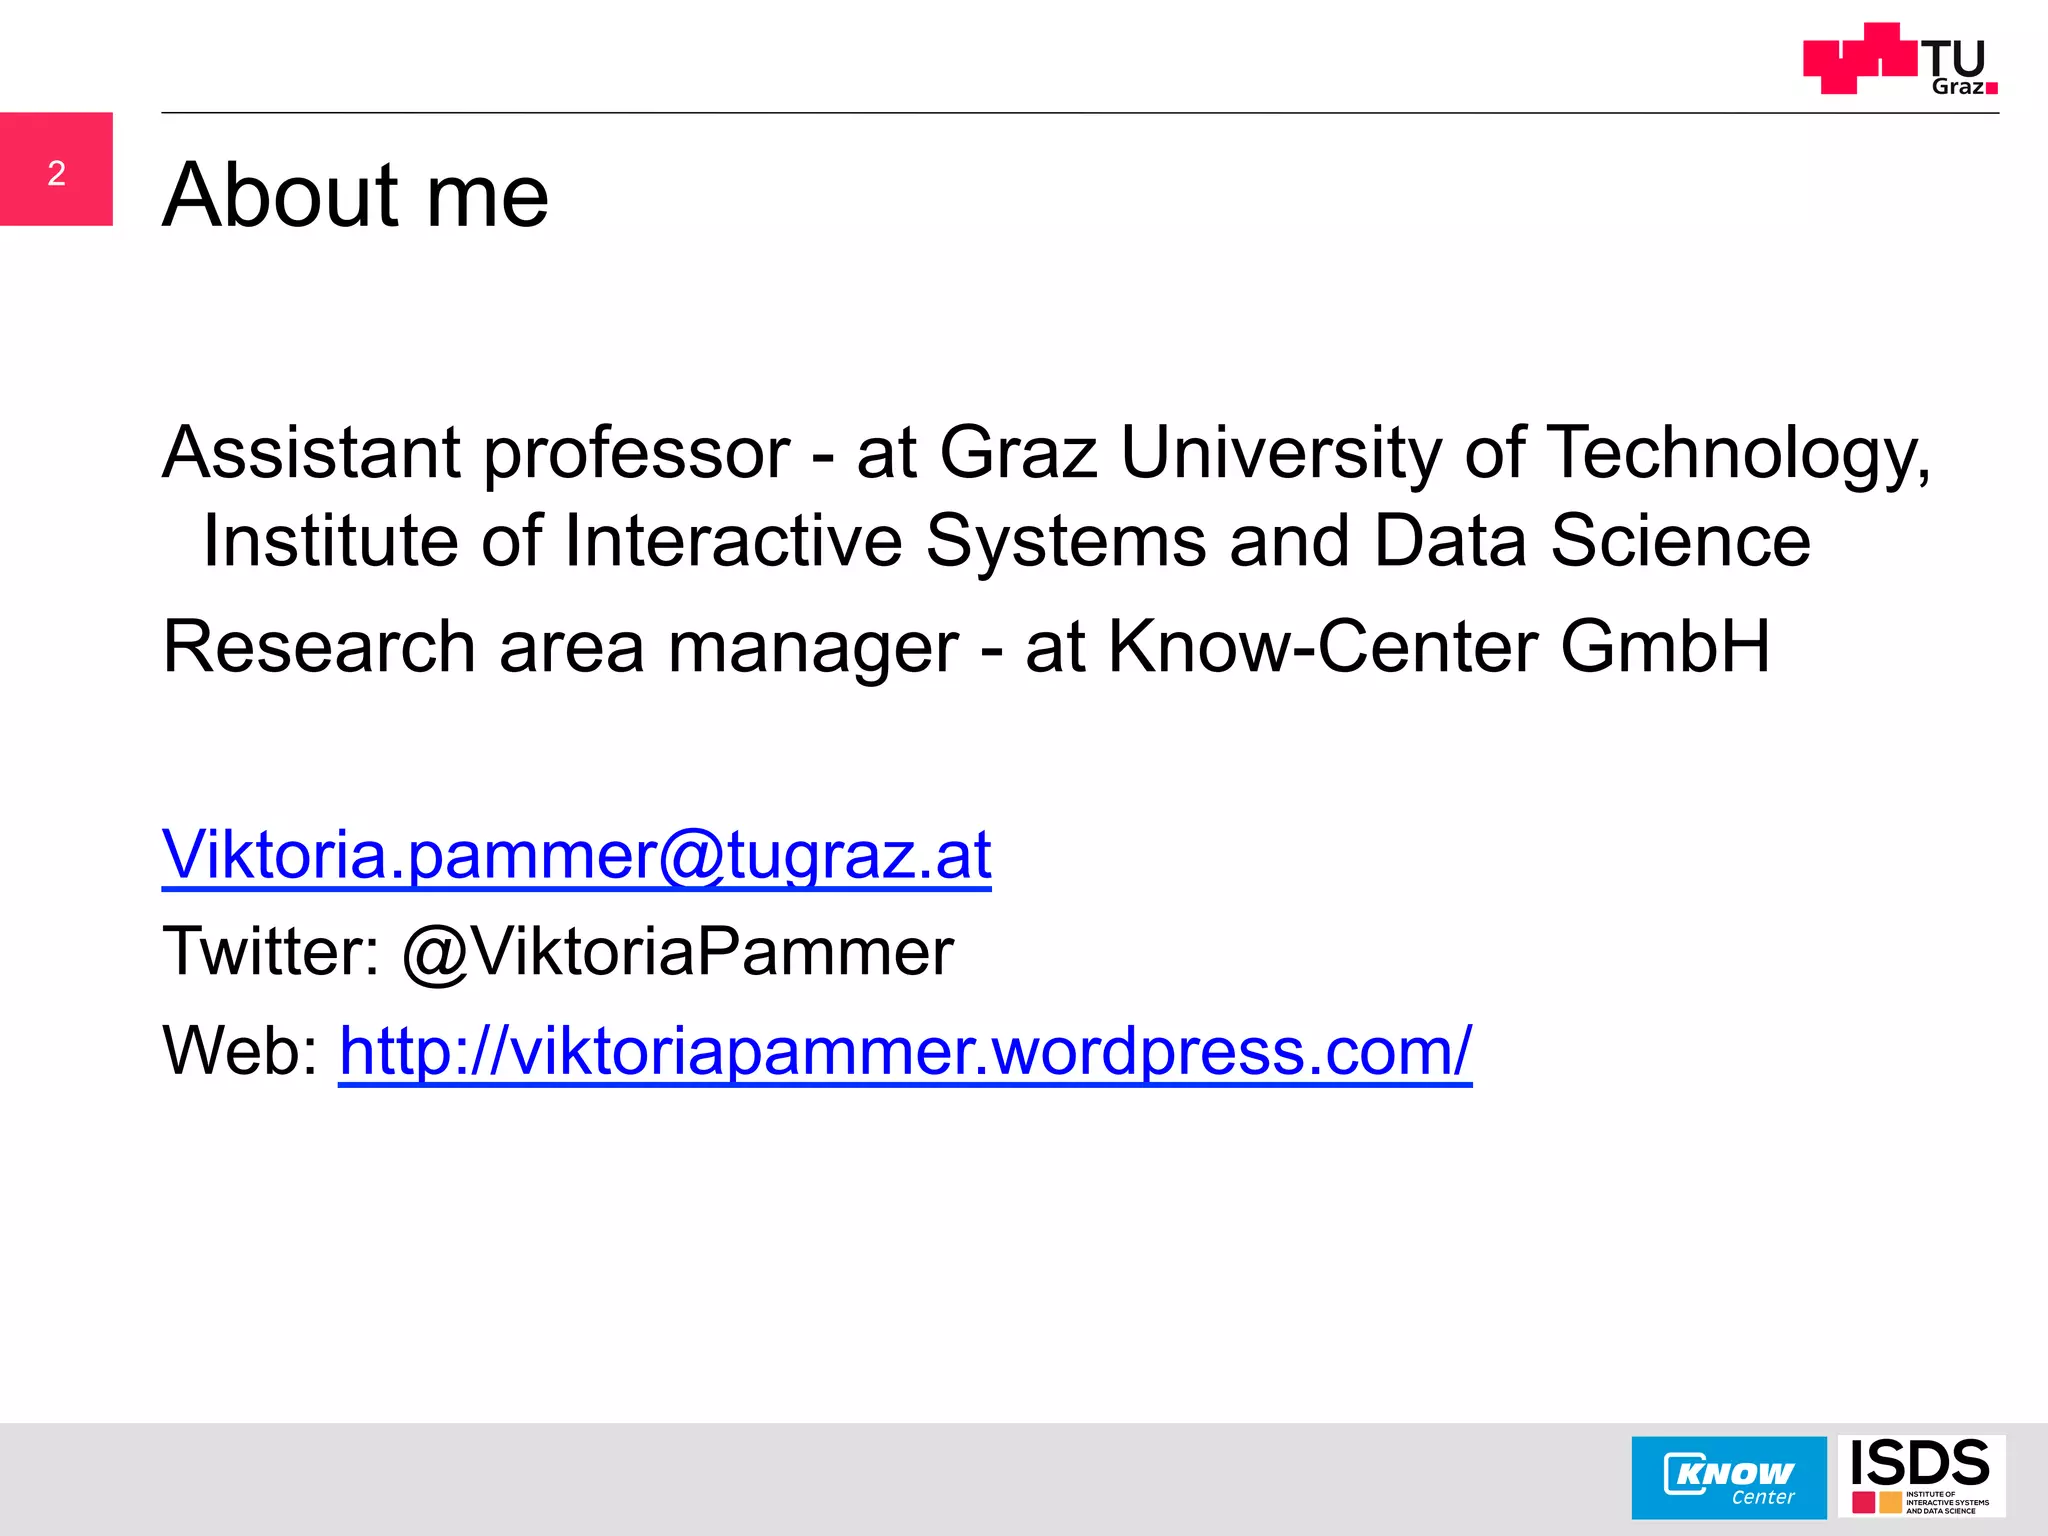Click the Institute of Interactive Systems line
The height and width of the screenshot is (1536, 2048).
point(1006,541)
